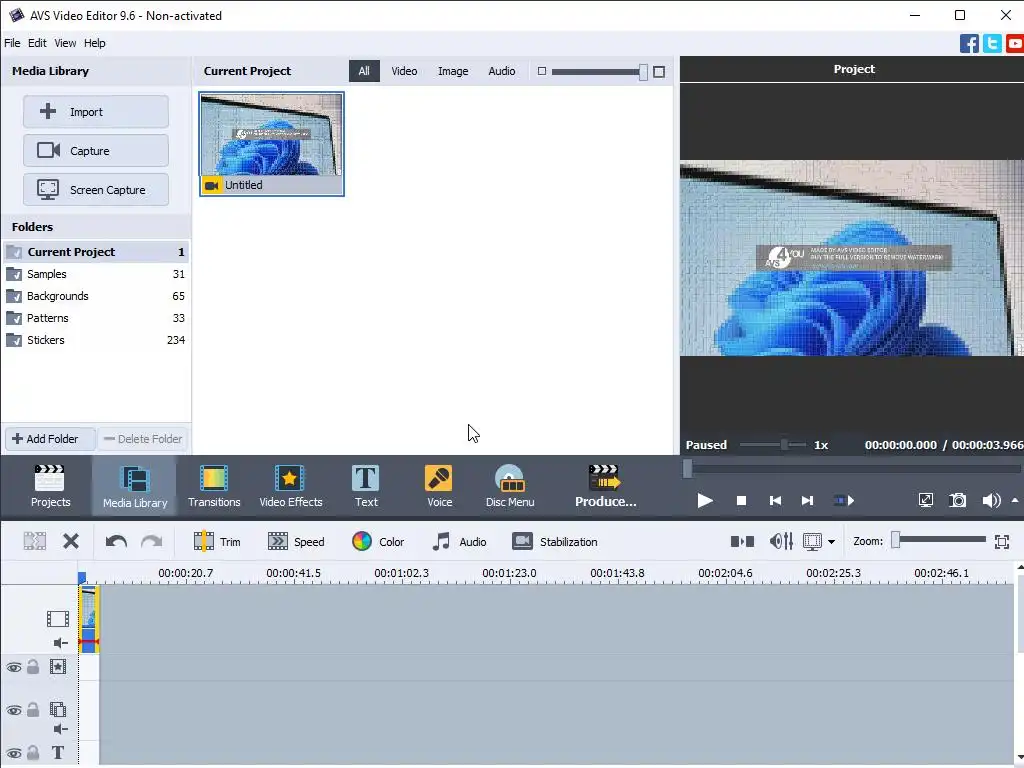This screenshot has height=768, width=1024.
Task: Click the Capture button
Action: [x=96, y=151]
